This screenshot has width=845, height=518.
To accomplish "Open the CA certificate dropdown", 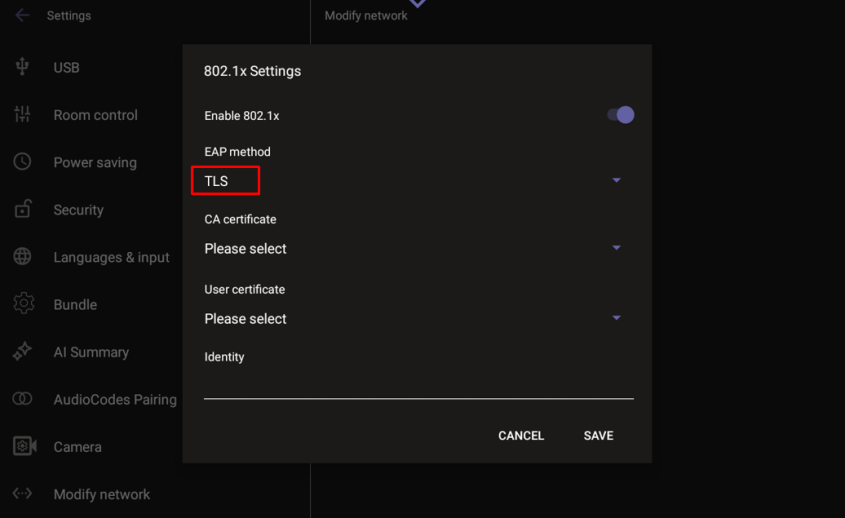I will click(x=616, y=248).
